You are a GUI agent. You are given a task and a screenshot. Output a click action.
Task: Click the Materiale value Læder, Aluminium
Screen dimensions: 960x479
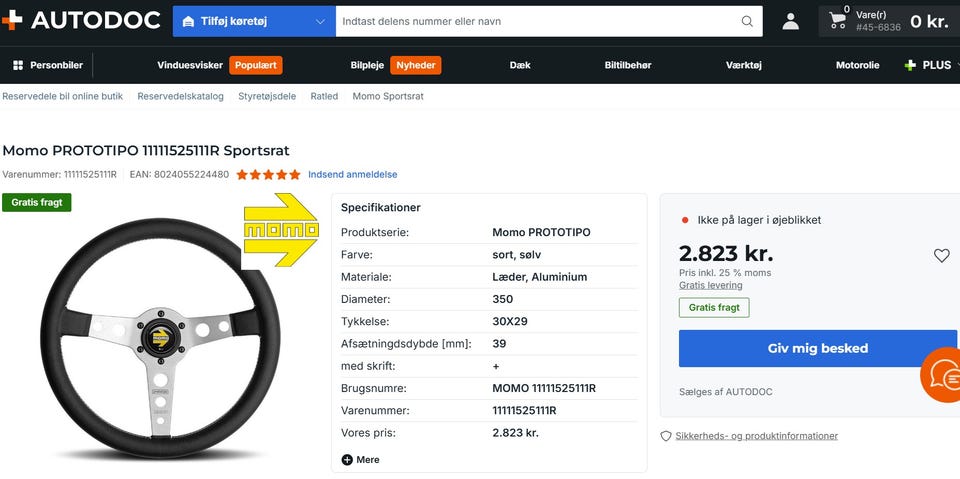(x=539, y=277)
